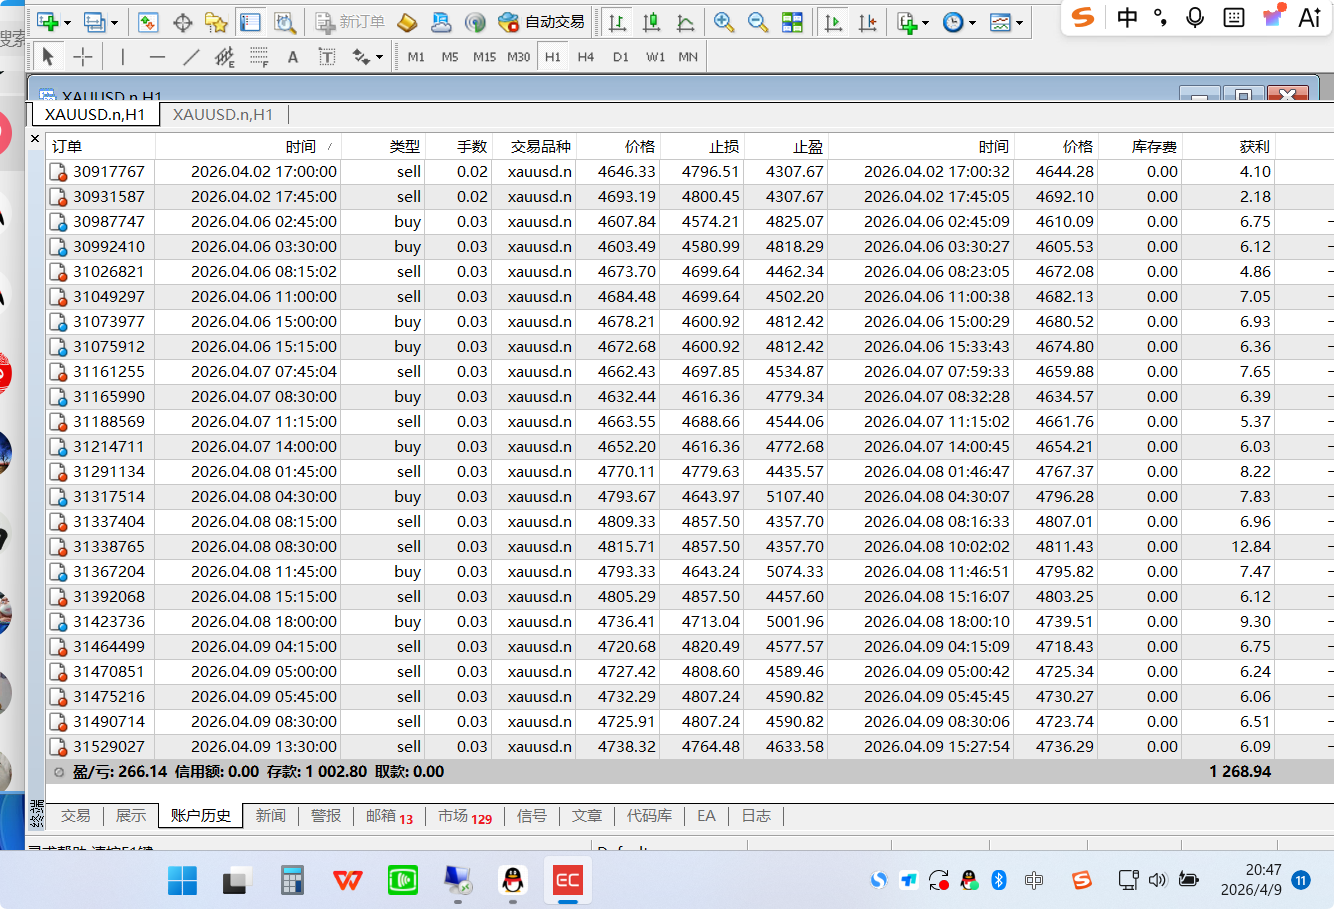Click the 新订单 new order button

(350, 21)
